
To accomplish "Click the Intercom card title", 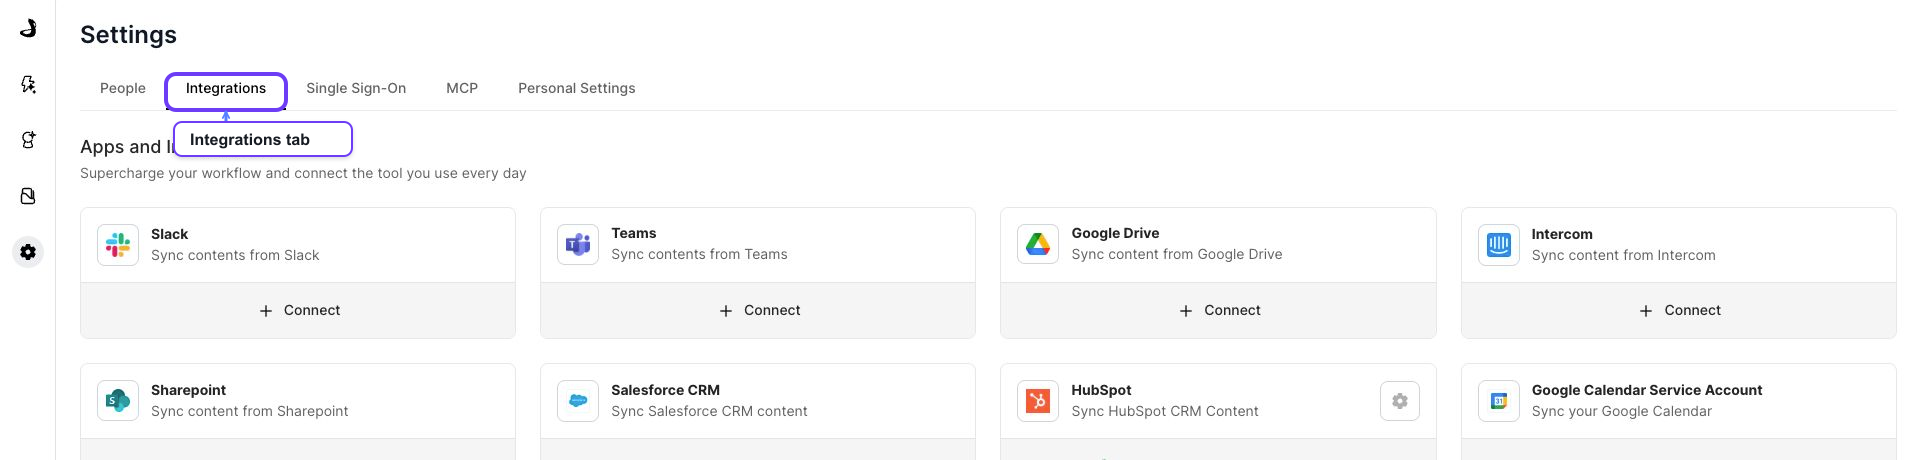I will [1562, 234].
